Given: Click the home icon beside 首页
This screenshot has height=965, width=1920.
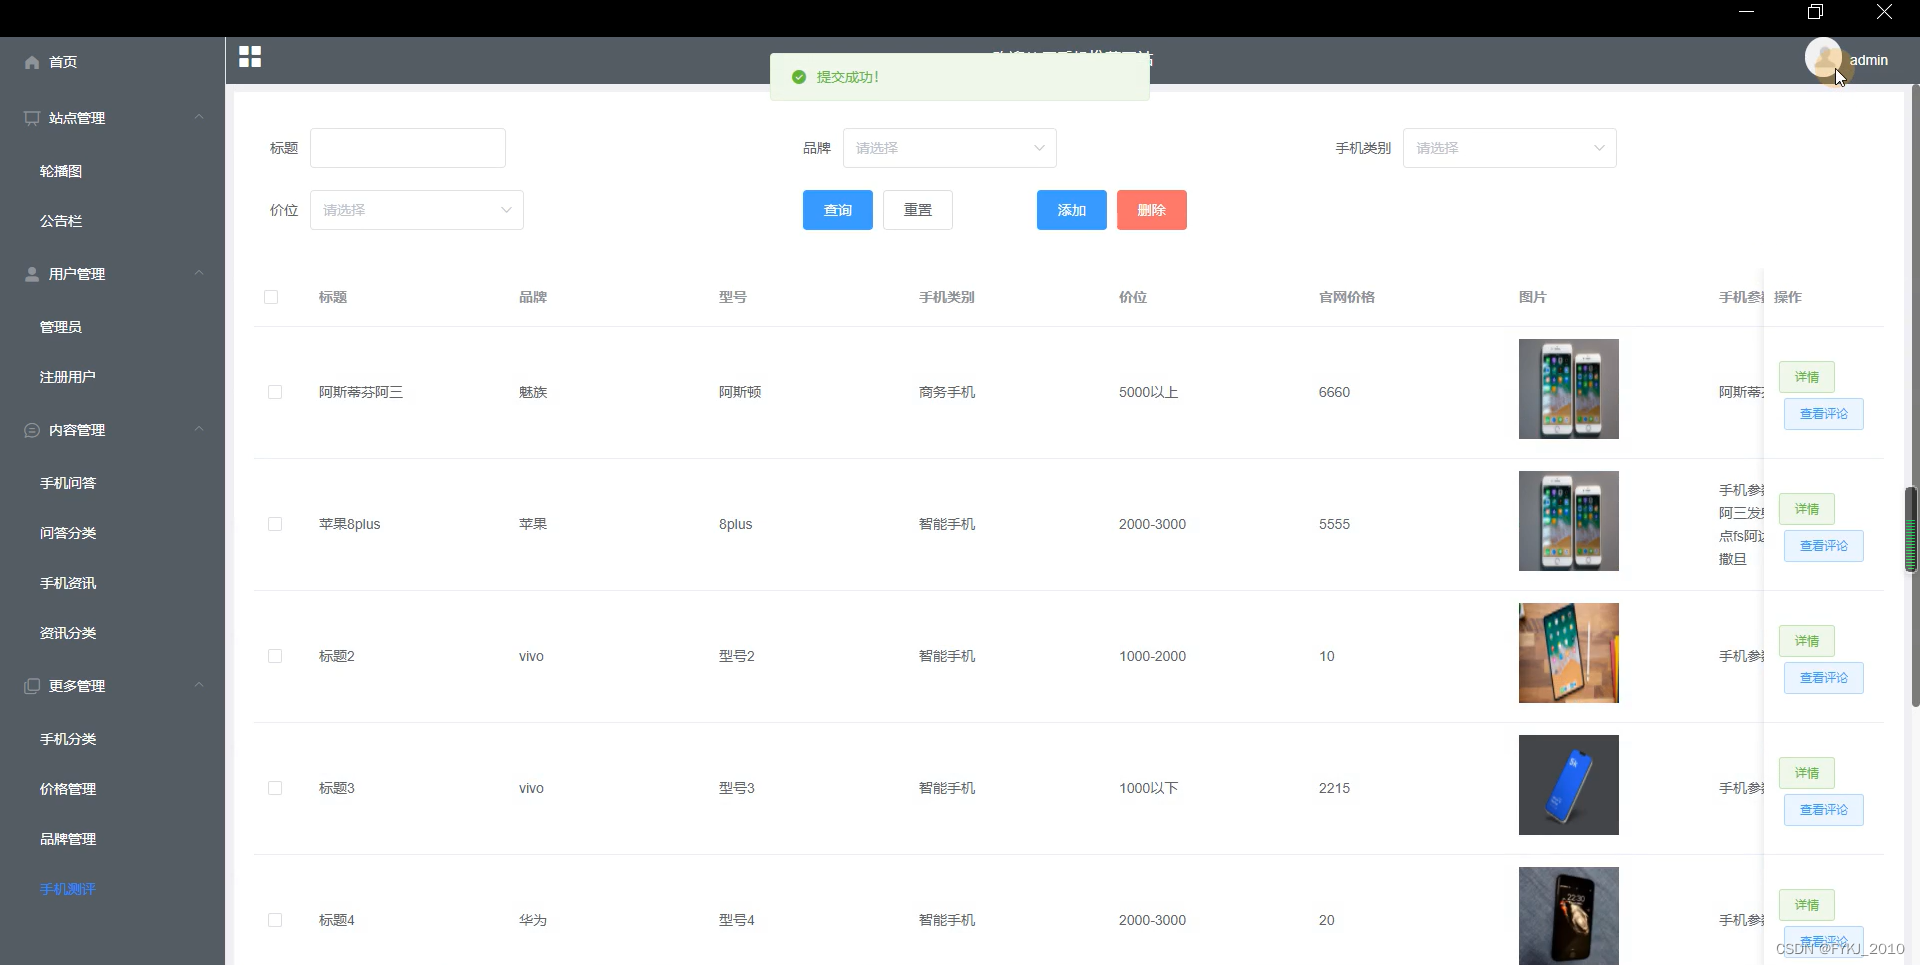Looking at the screenshot, I should 32,62.
